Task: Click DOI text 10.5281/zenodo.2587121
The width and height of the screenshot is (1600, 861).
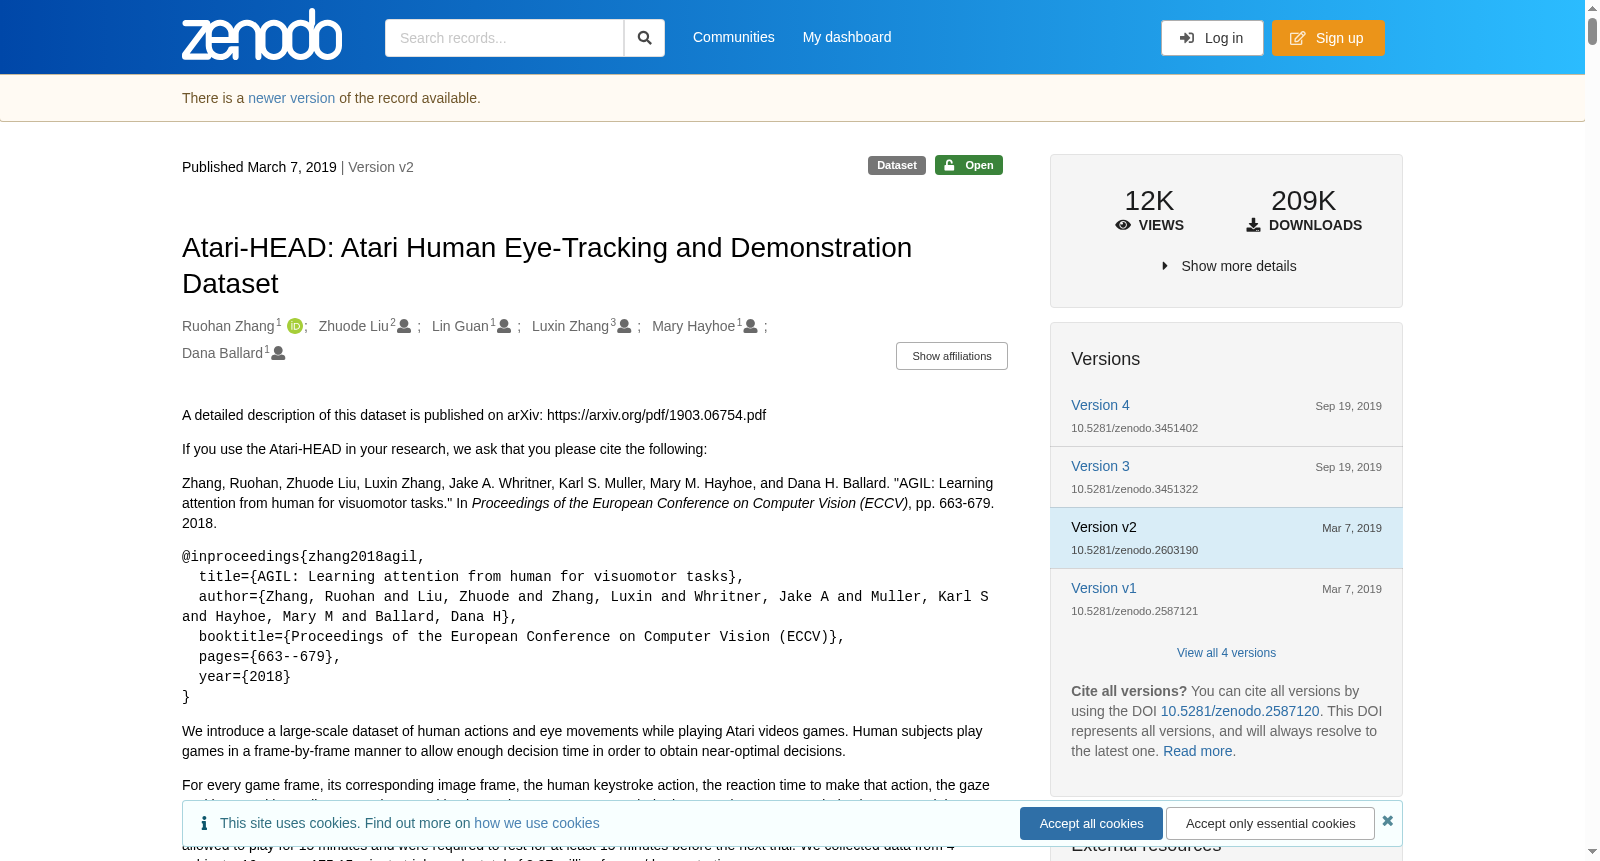Action: [1134, 611]
